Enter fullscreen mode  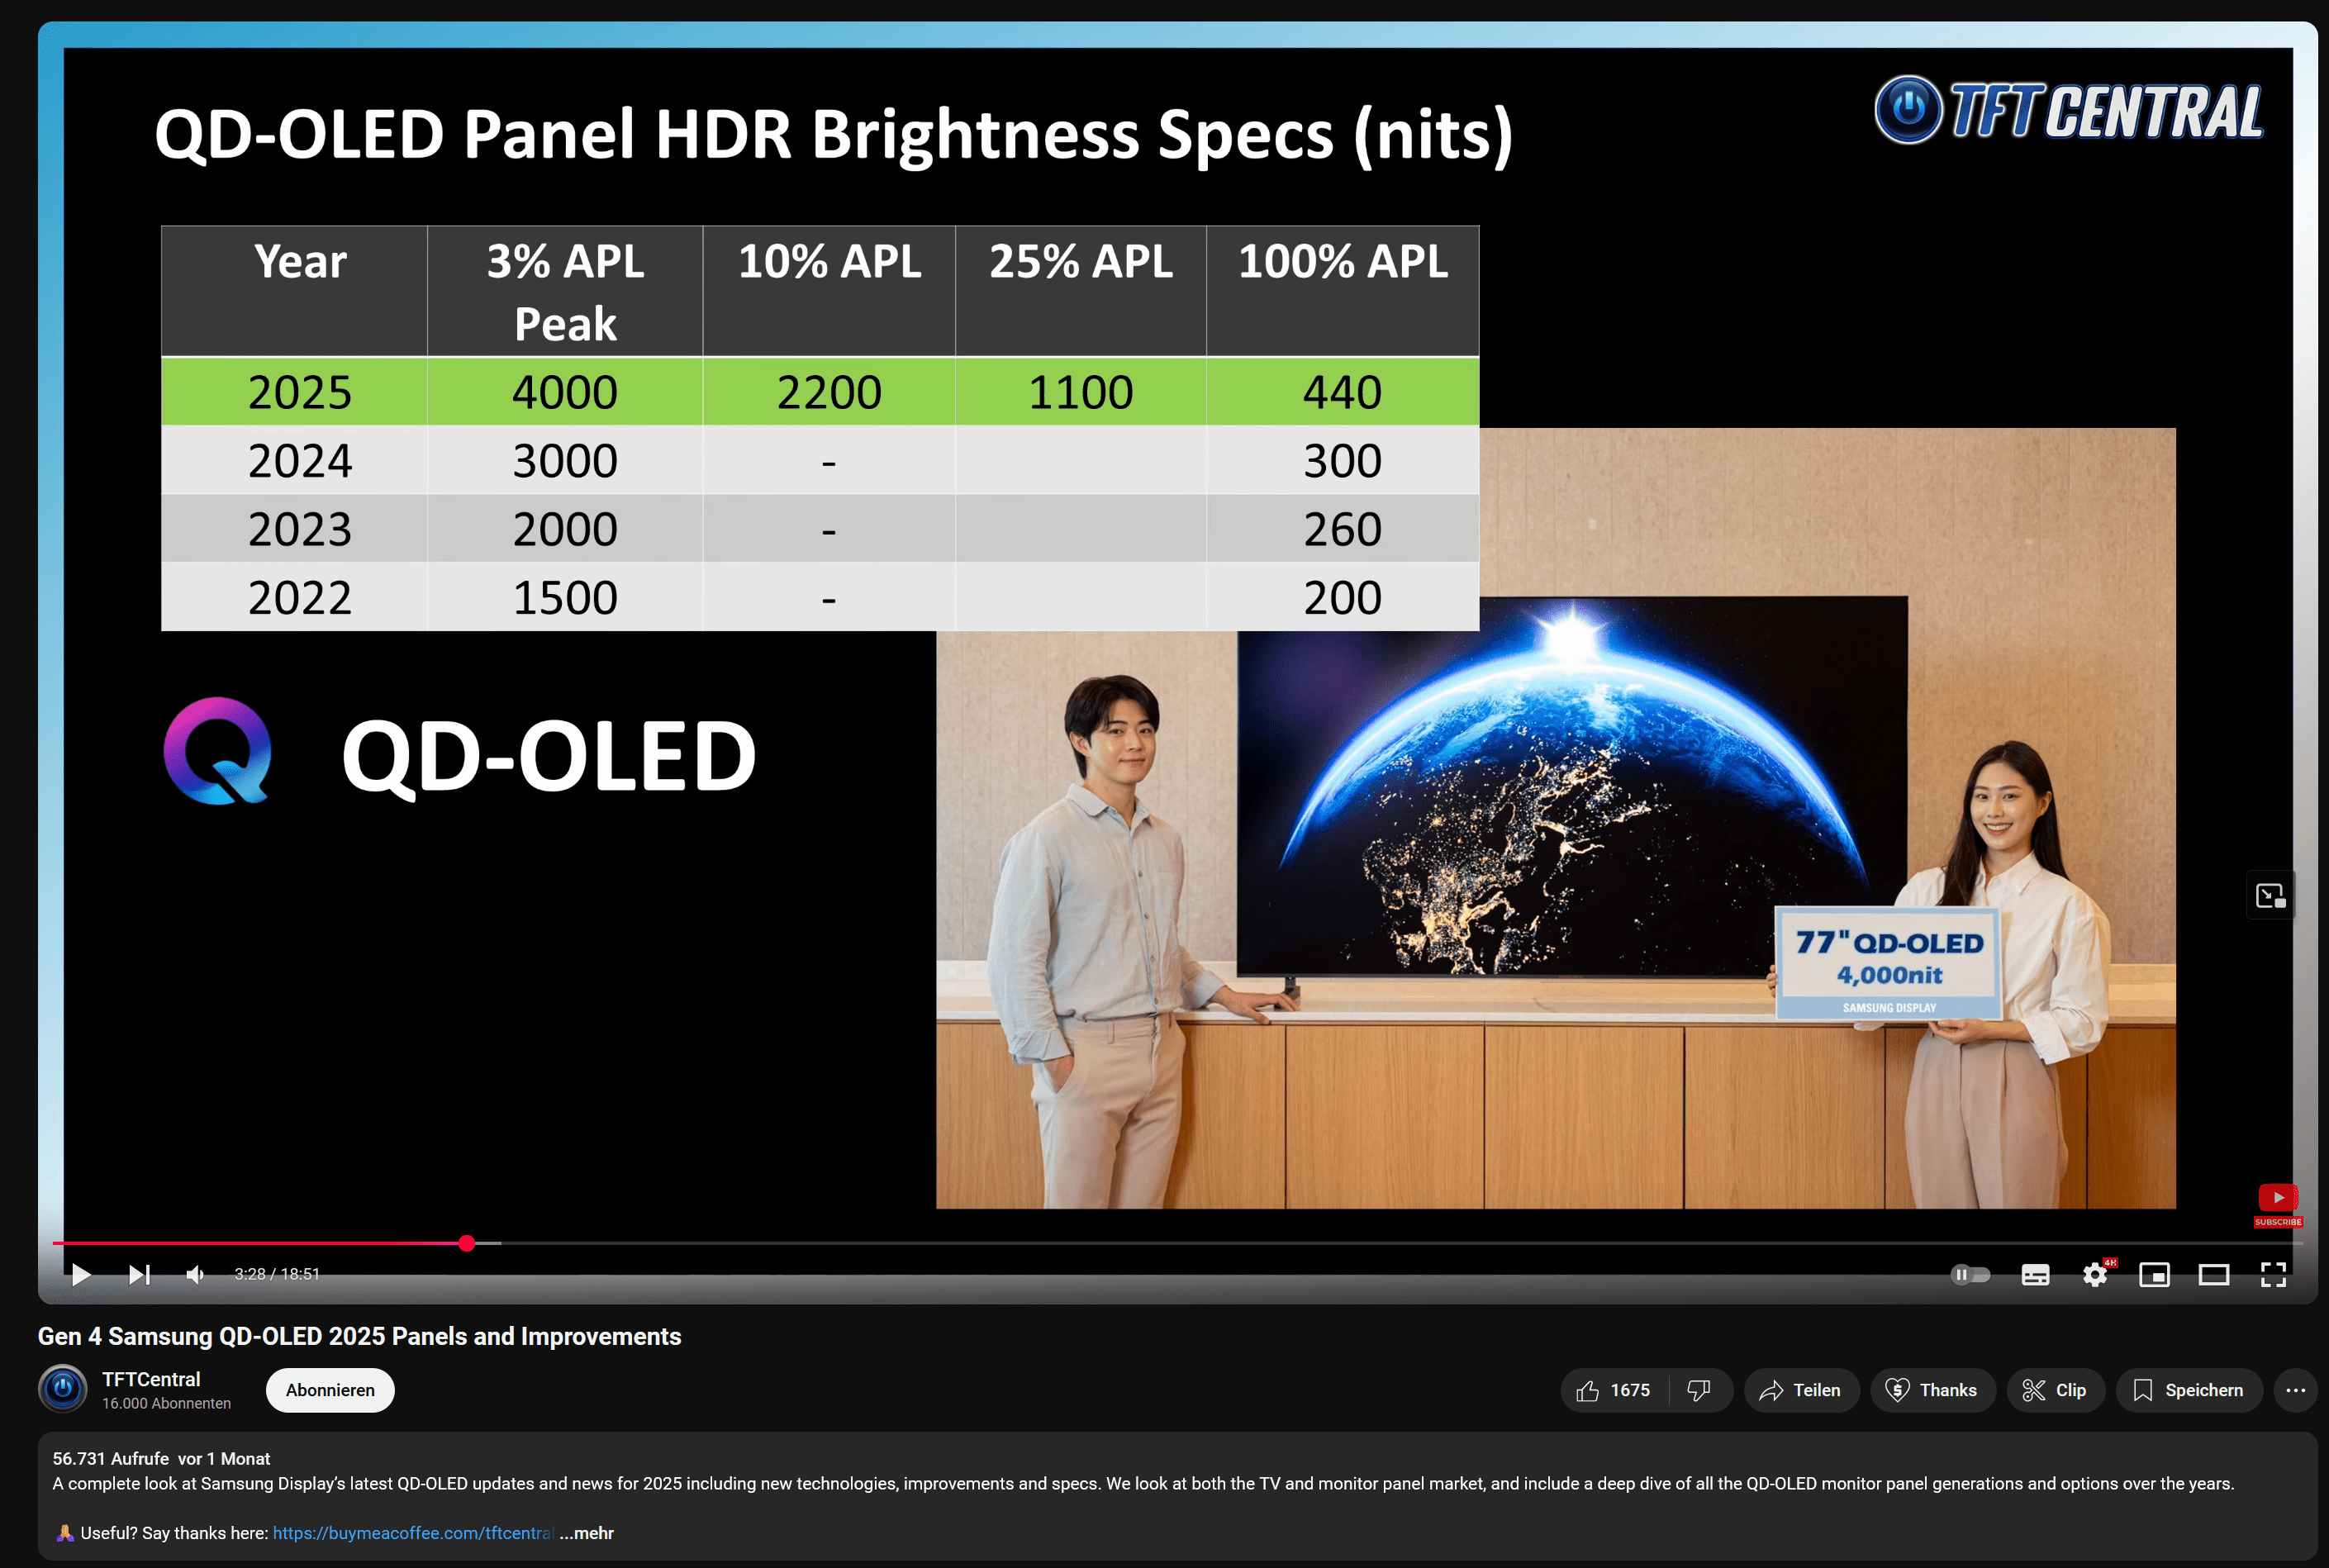(x=2274, y=1274)
